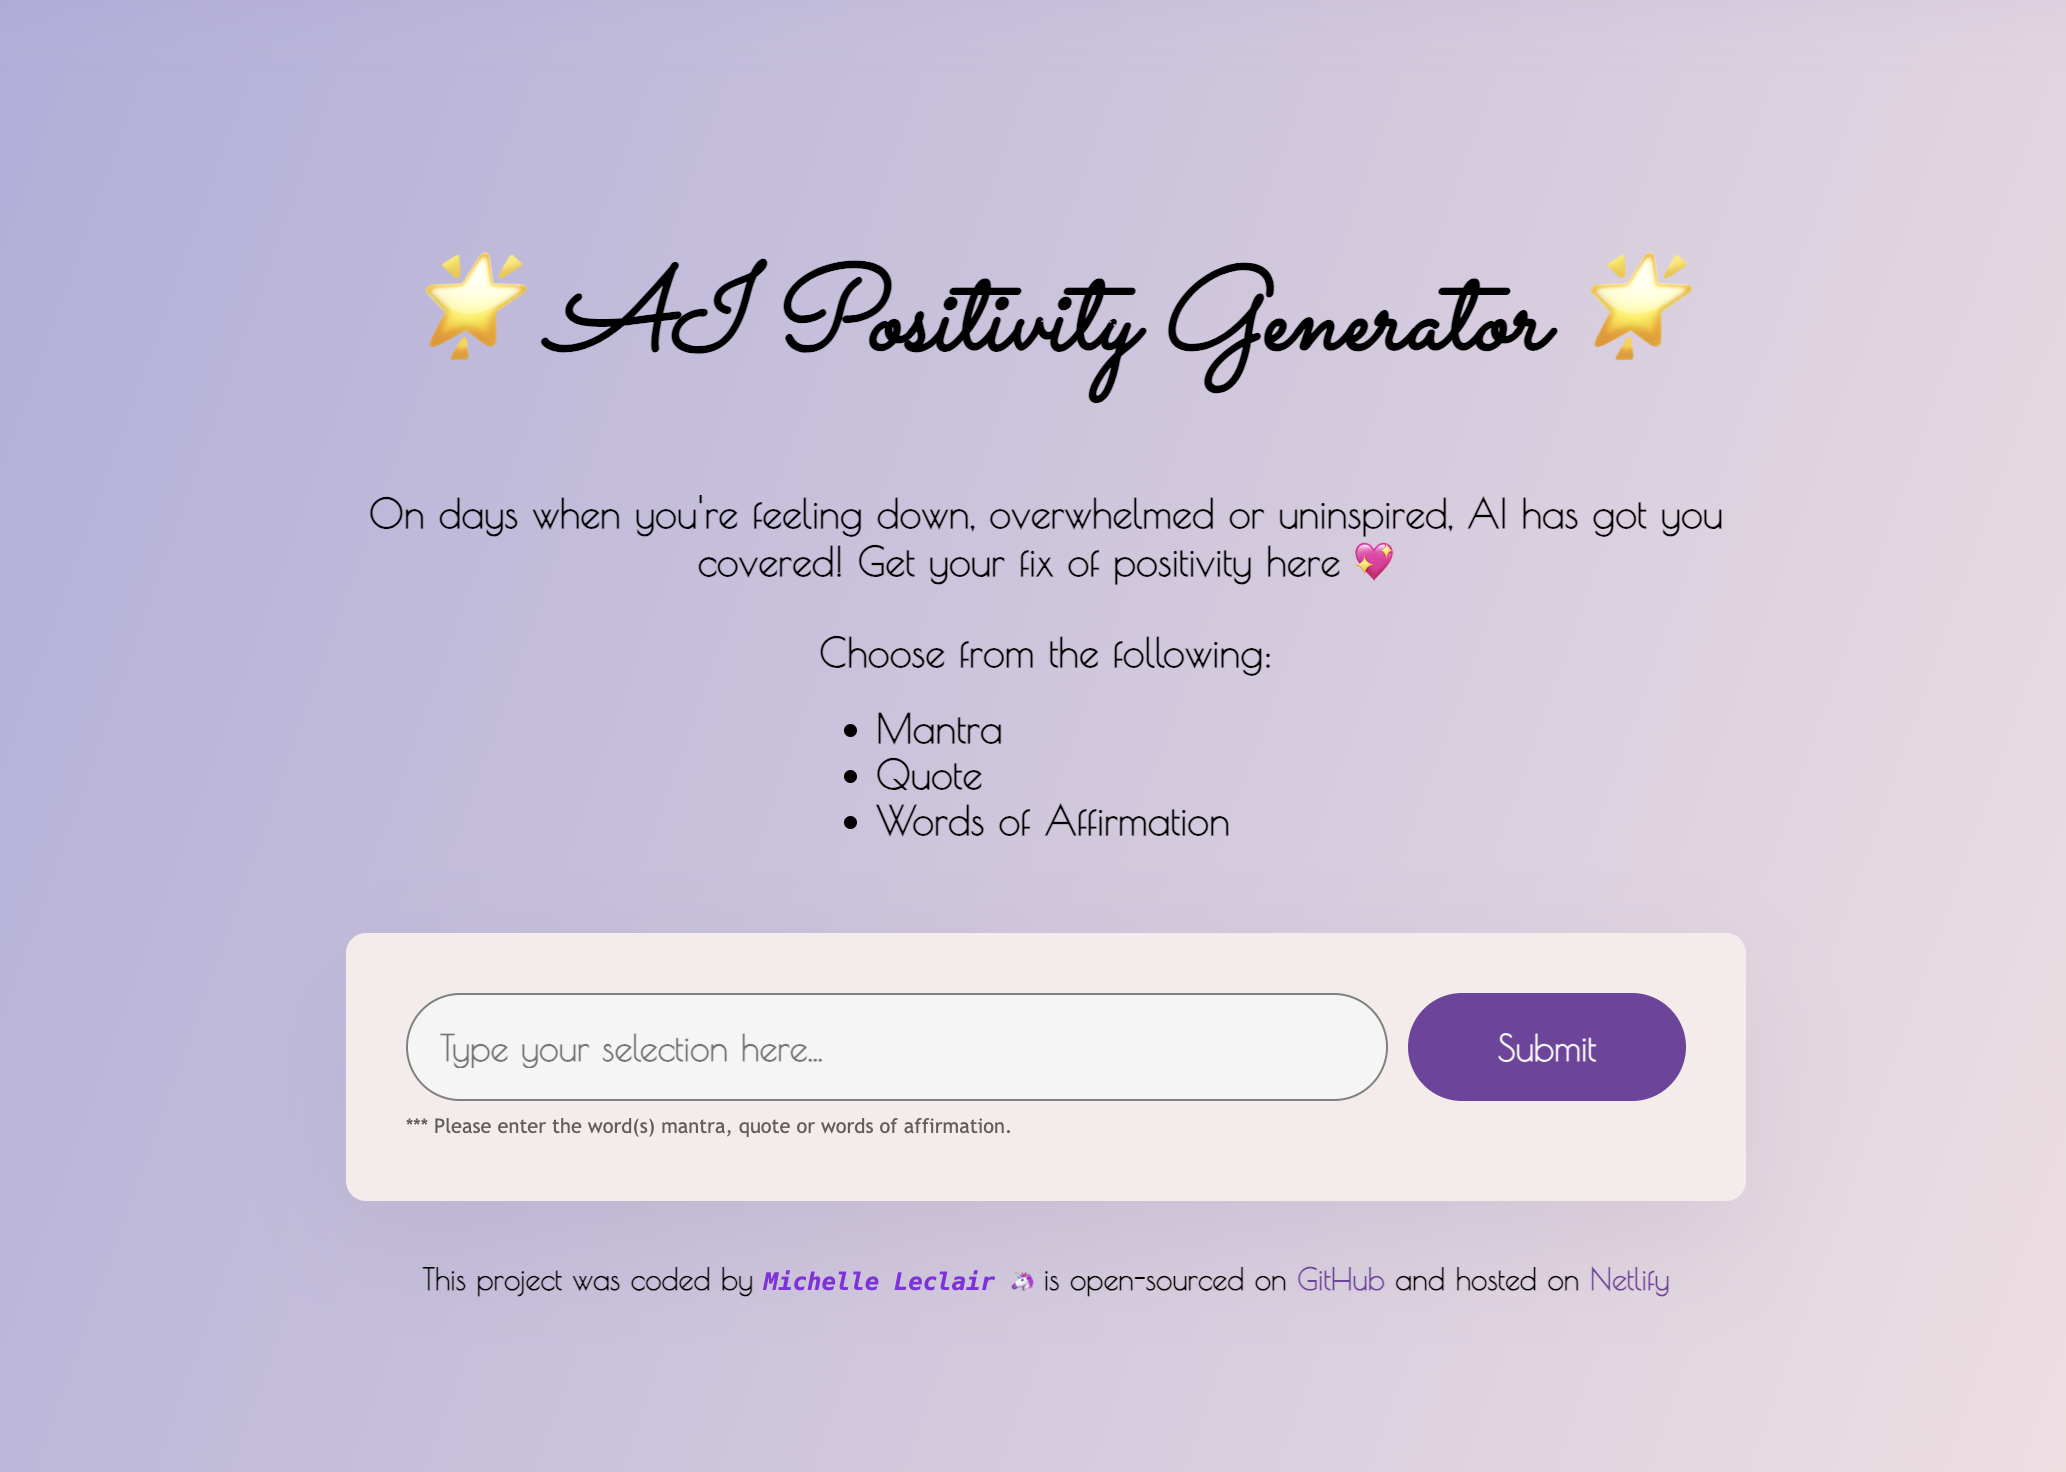Select the Mantra list item
The image size is (2066, 1472).
[938, 731]
